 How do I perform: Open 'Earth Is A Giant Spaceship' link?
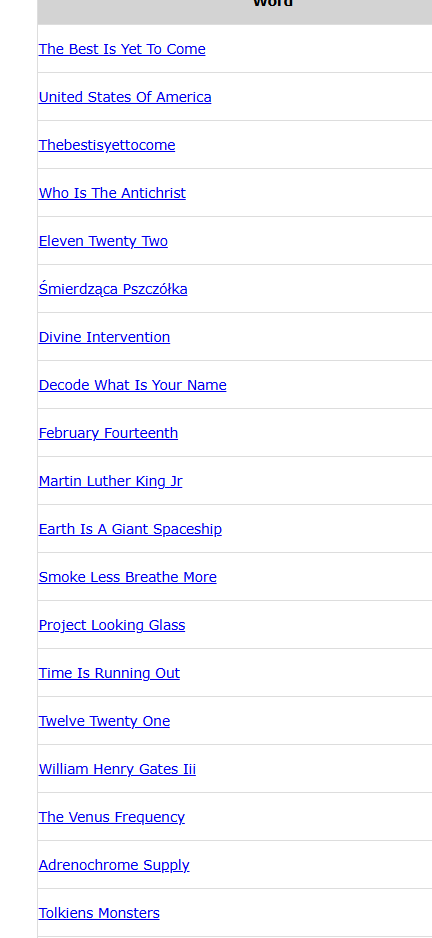click(130, 529)
